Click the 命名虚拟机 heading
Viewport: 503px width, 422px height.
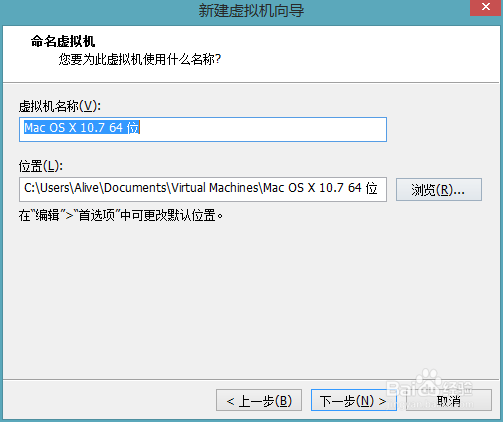pyautogui.click(x=63, y=42)
